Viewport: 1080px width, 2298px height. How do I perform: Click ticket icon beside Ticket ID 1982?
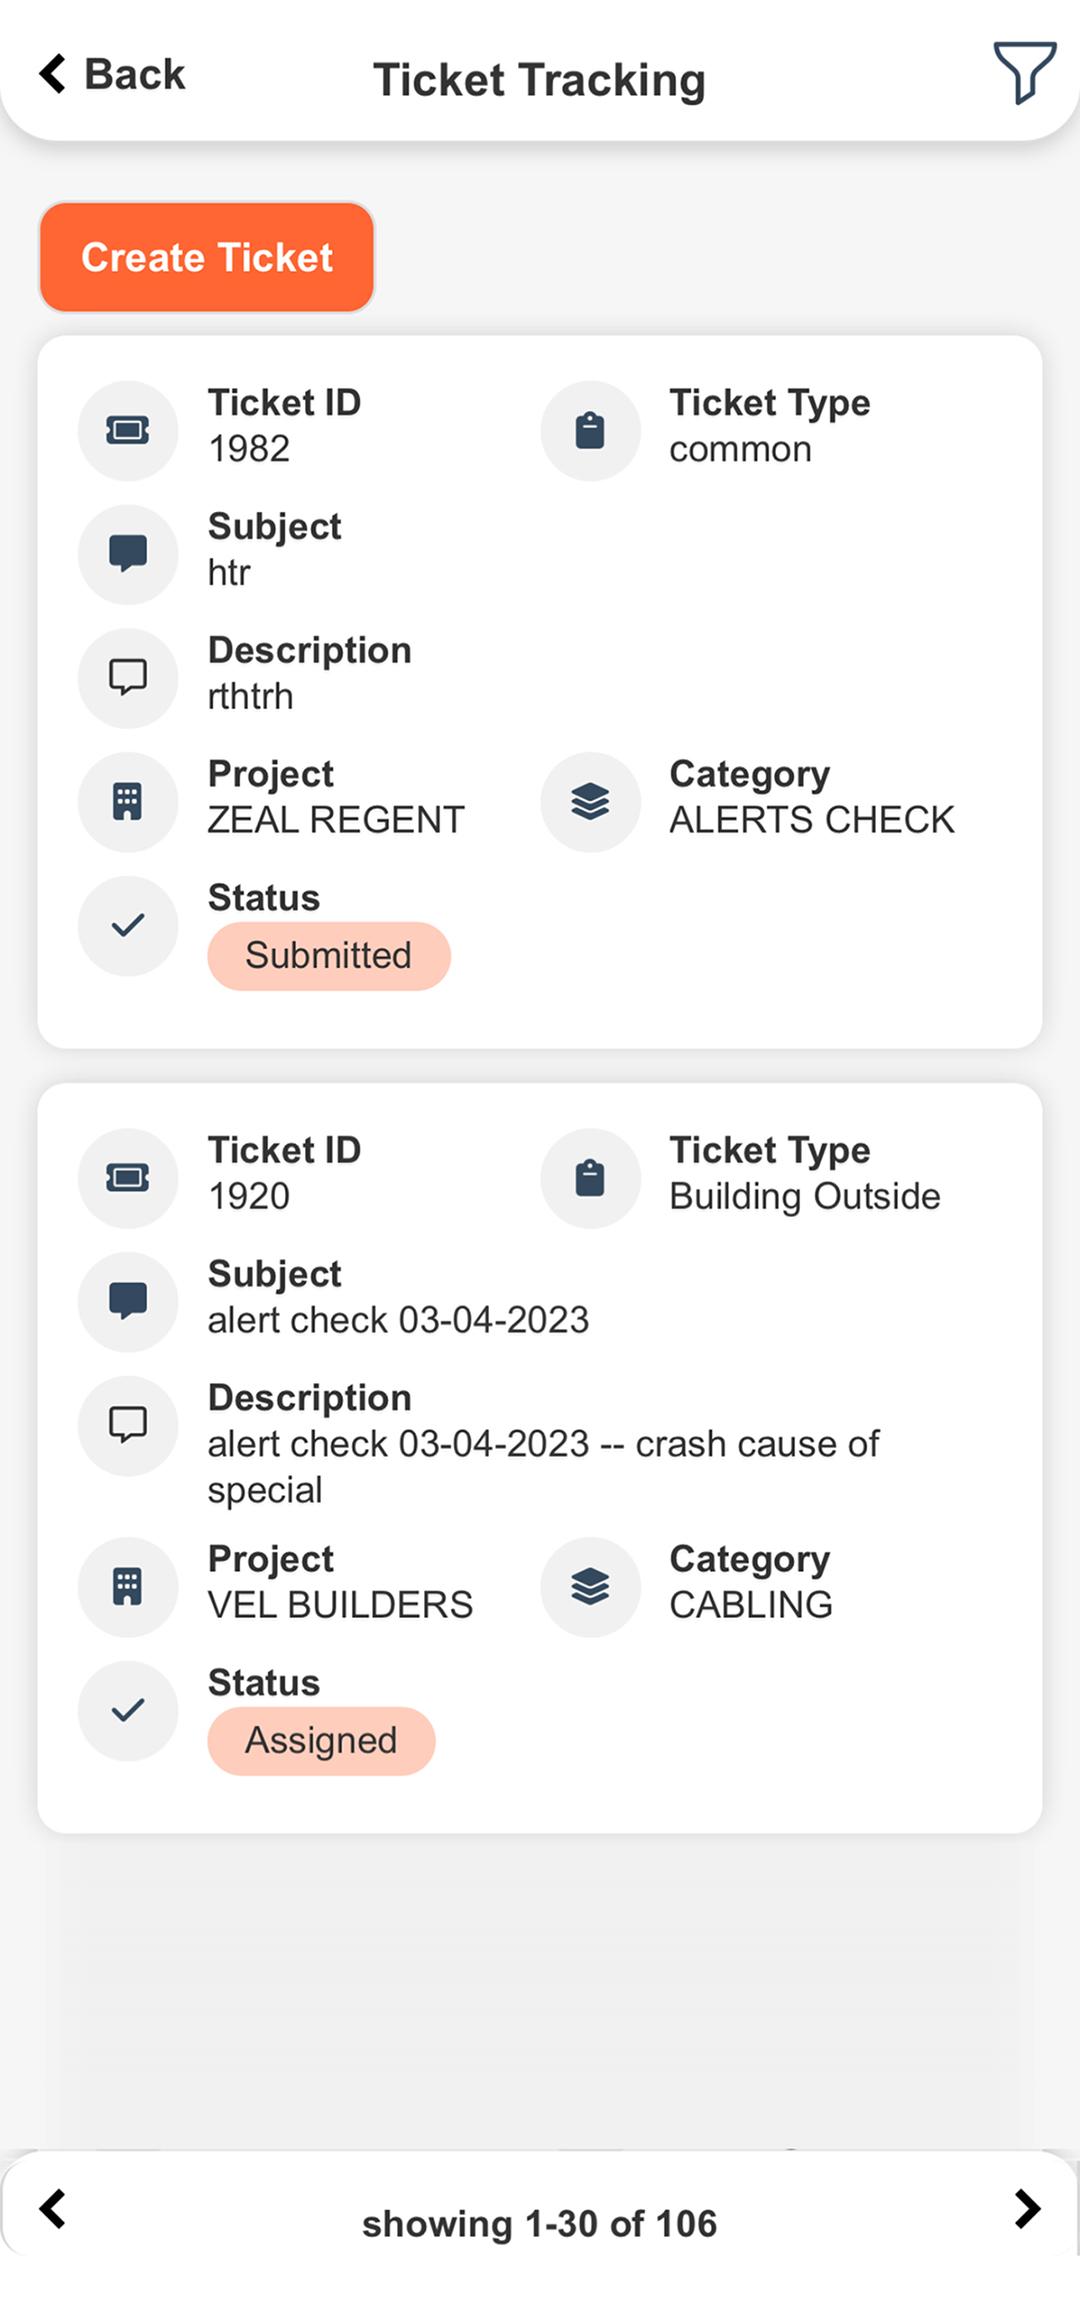pos(128,430)
